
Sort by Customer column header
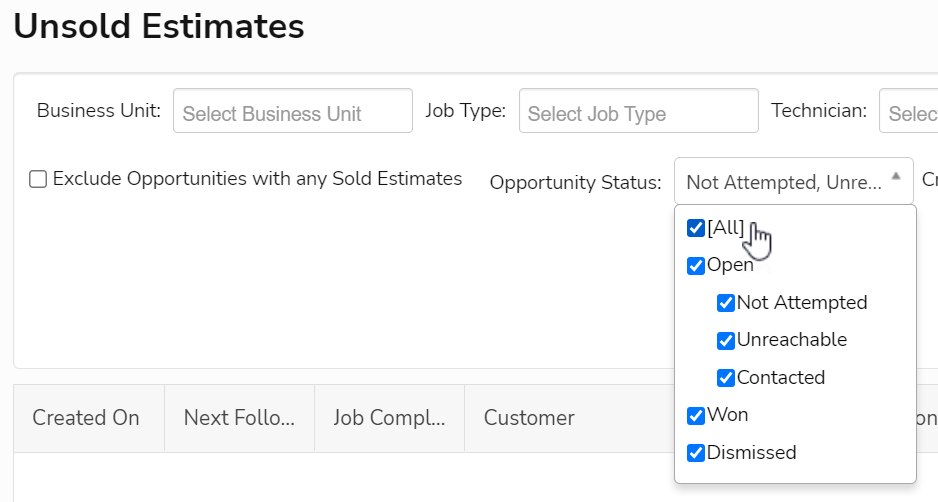pyautogui.click(x=529, y=418)
